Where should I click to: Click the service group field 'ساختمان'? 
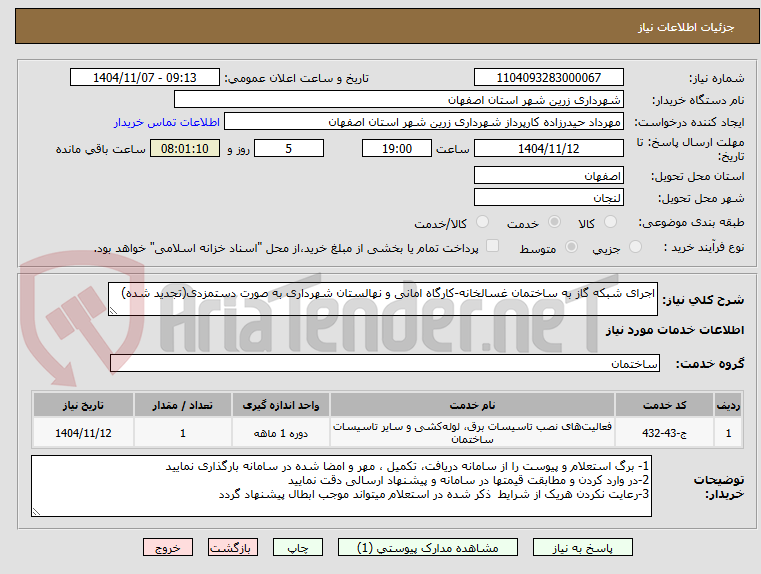coord(385,363)
